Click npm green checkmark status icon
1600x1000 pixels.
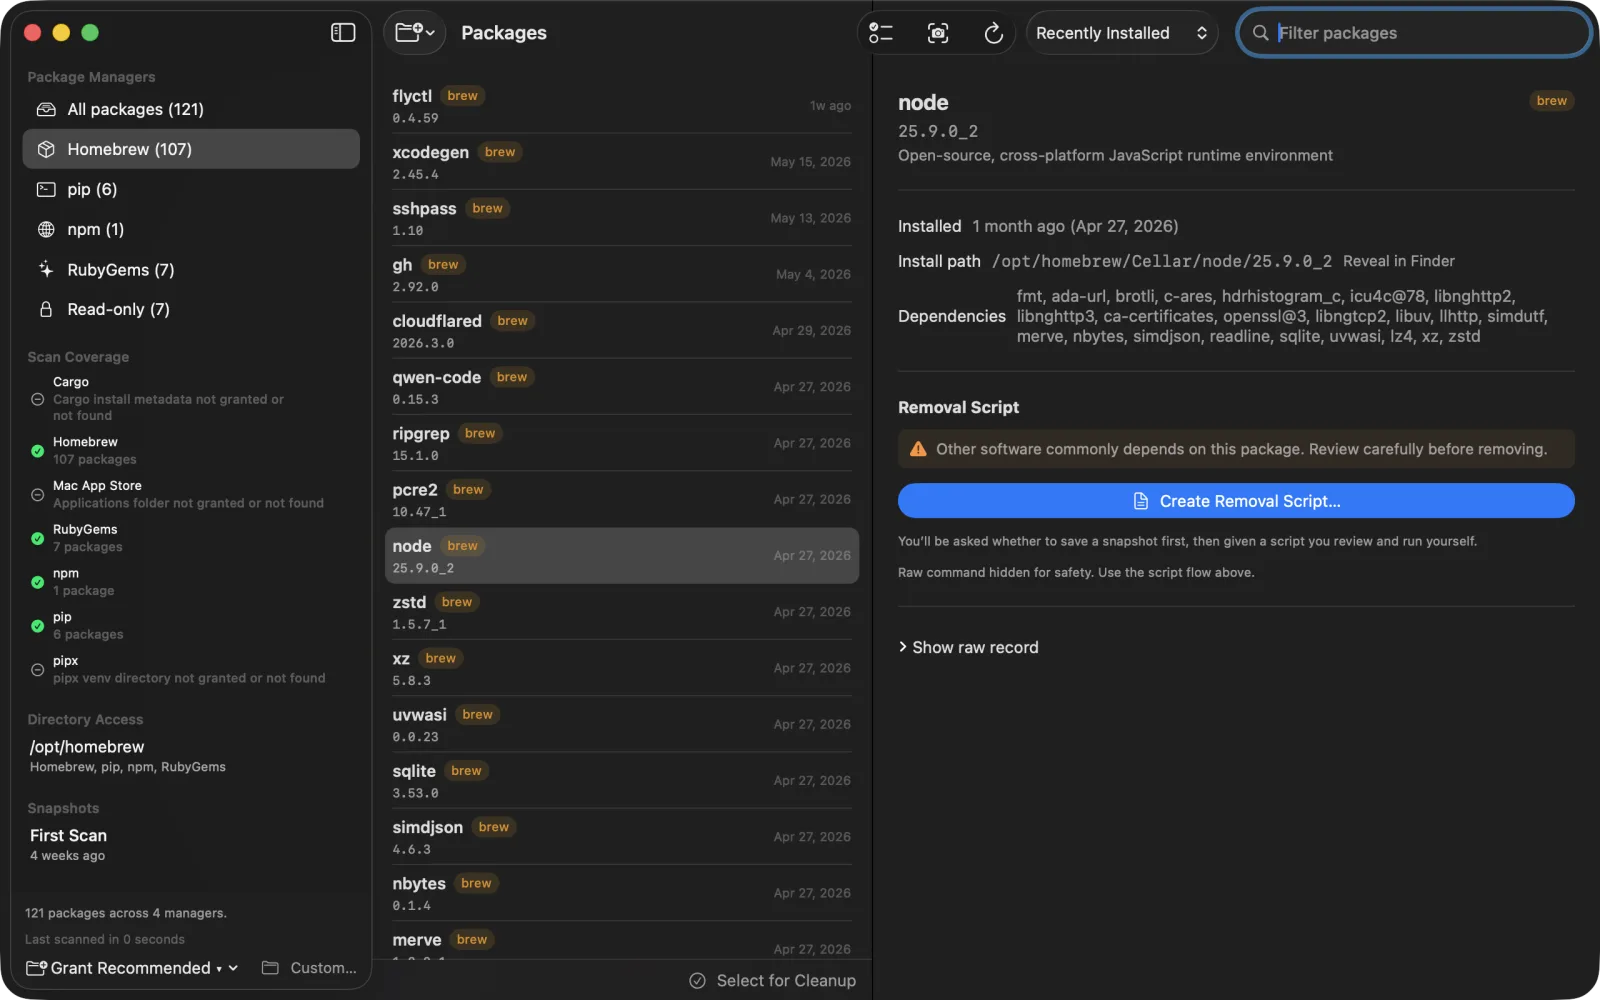[37, 582]
